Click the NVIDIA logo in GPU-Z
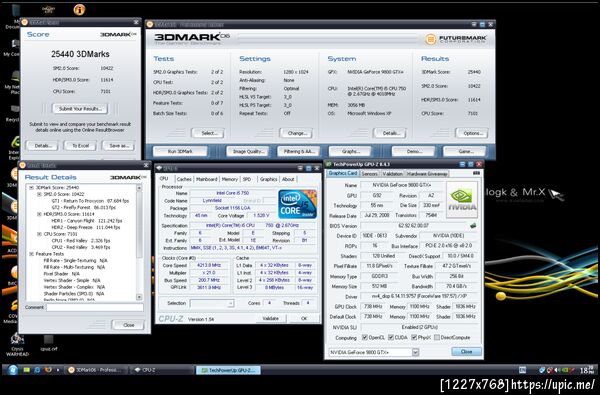This screenshot has height=395, width=600. tap(461, 200)
